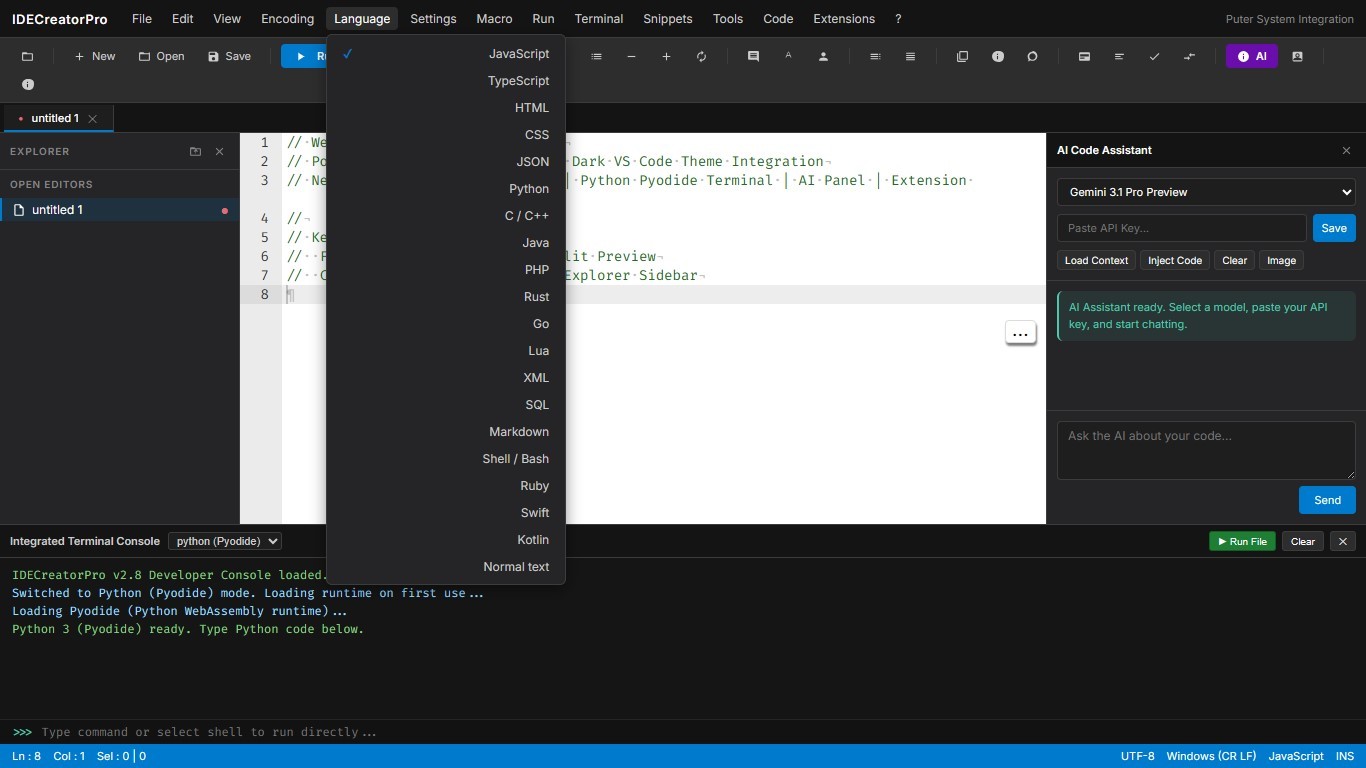Open the File menu
This screenshot has height=768, width=1366.
pos(142,19)
